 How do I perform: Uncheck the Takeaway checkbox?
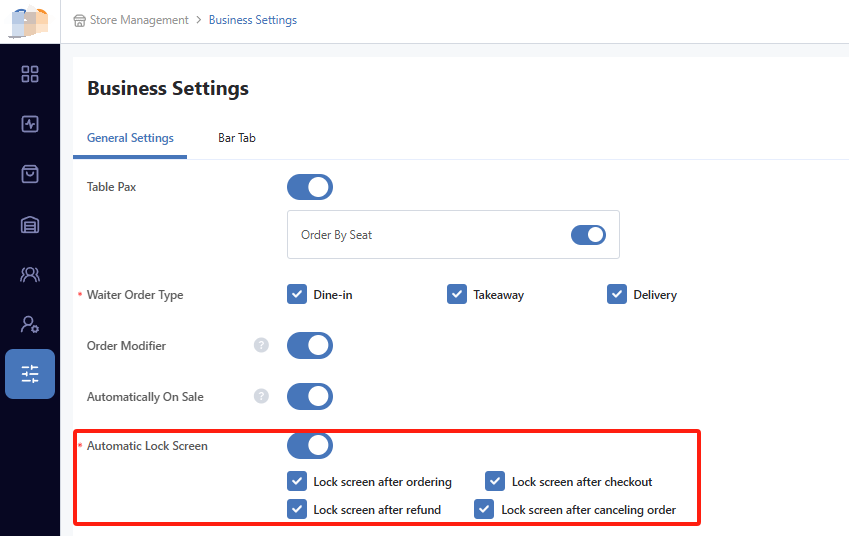pyautogui.click(x=456, y=294)
